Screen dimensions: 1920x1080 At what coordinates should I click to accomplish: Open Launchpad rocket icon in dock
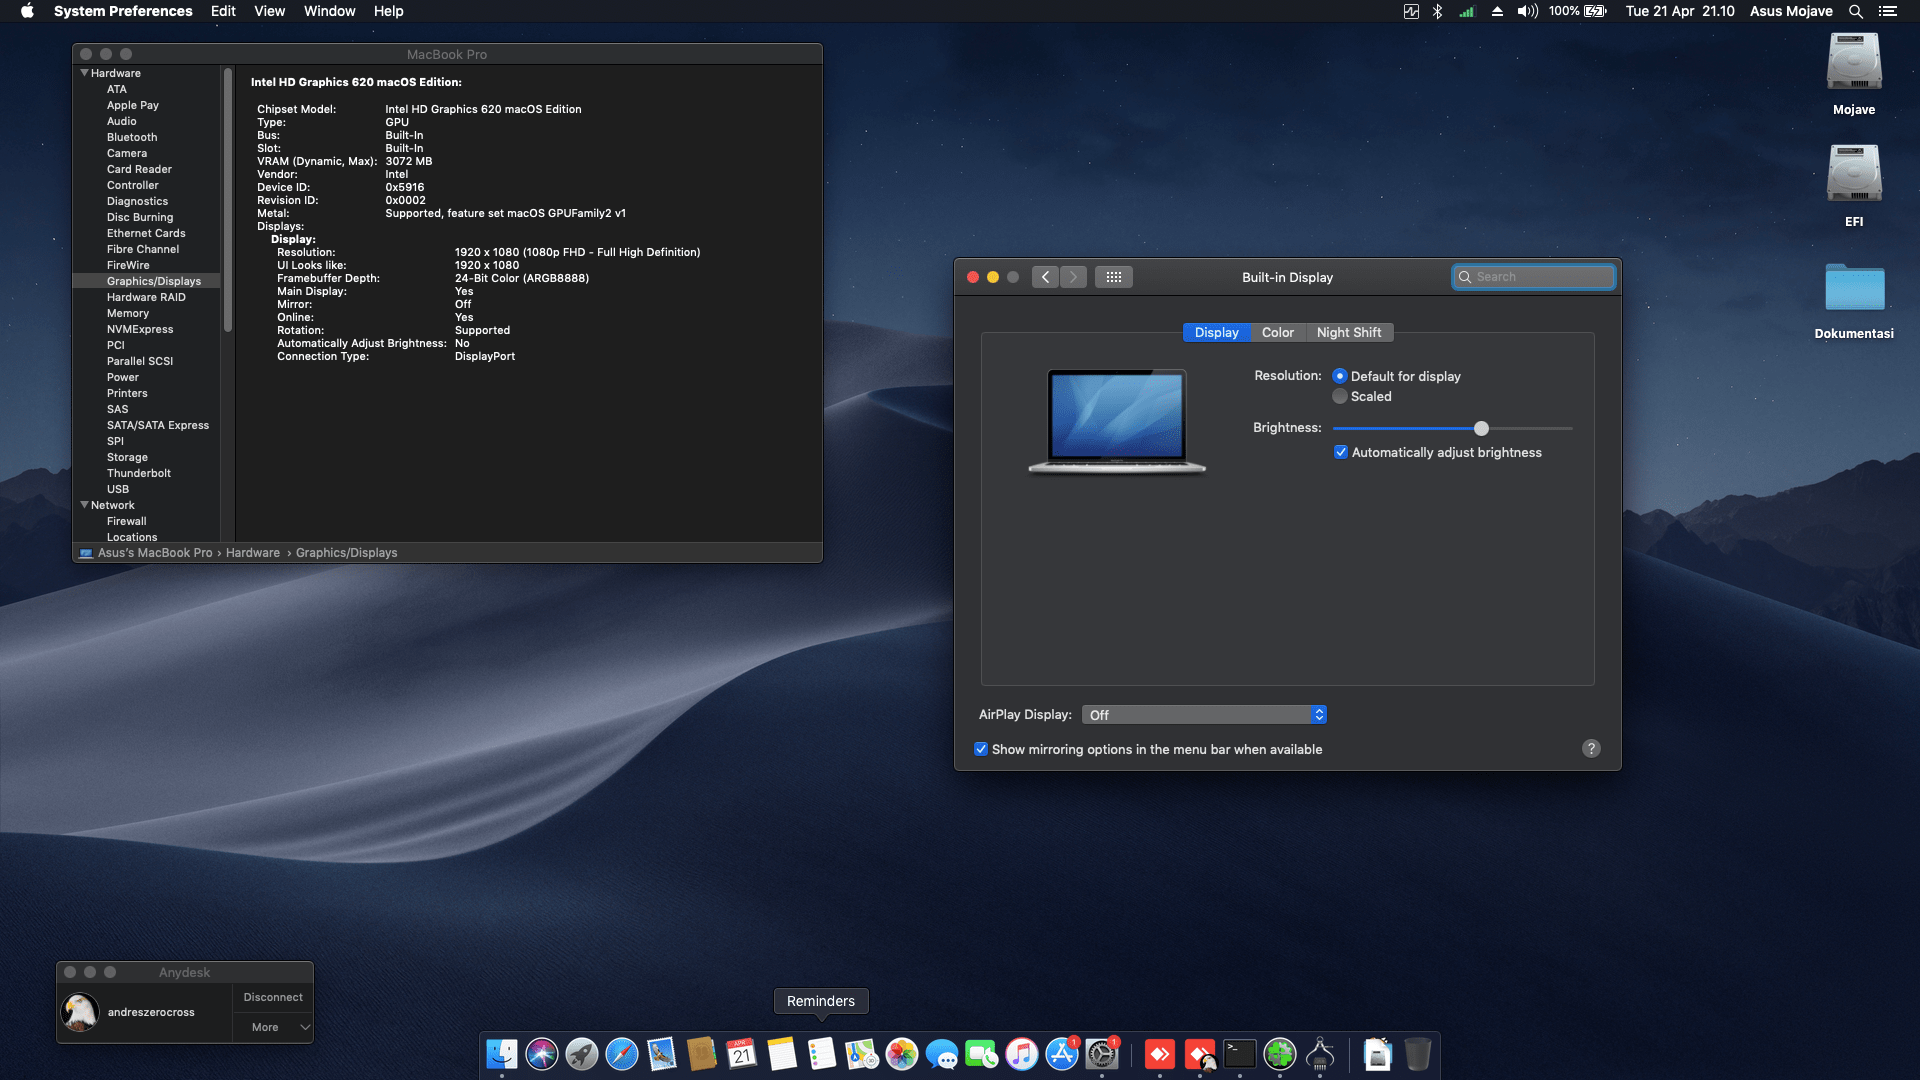pos(582,1054)
